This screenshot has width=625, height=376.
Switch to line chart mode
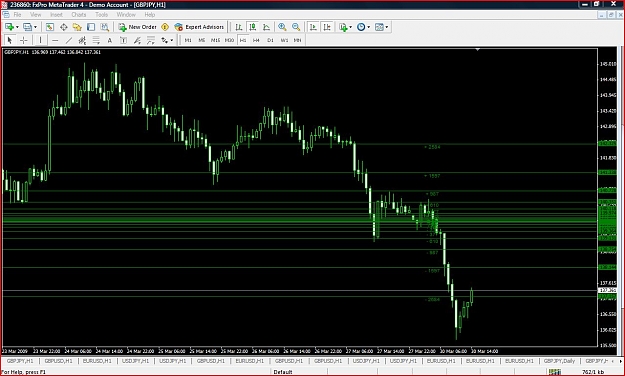coord(266,27)
